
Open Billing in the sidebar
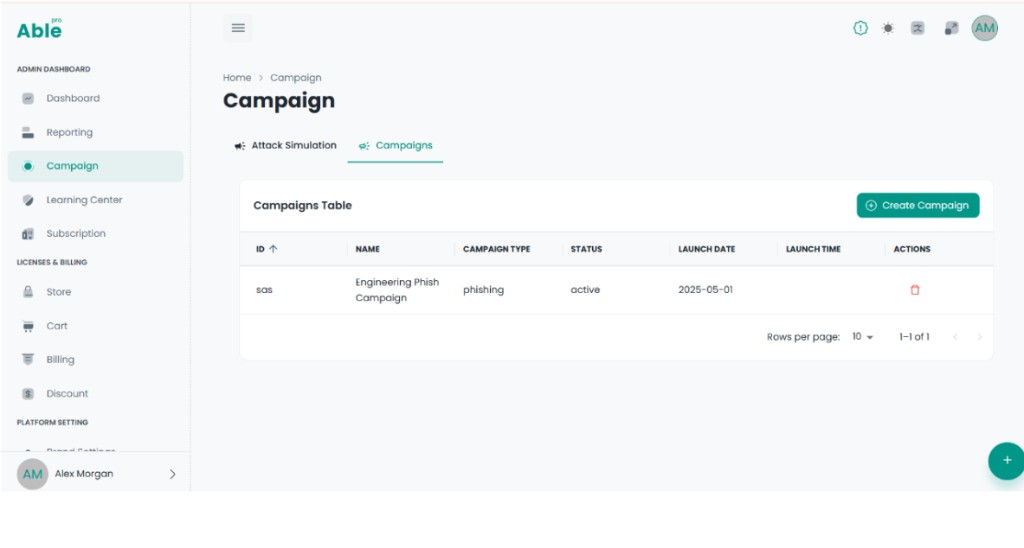click(95, 359)
